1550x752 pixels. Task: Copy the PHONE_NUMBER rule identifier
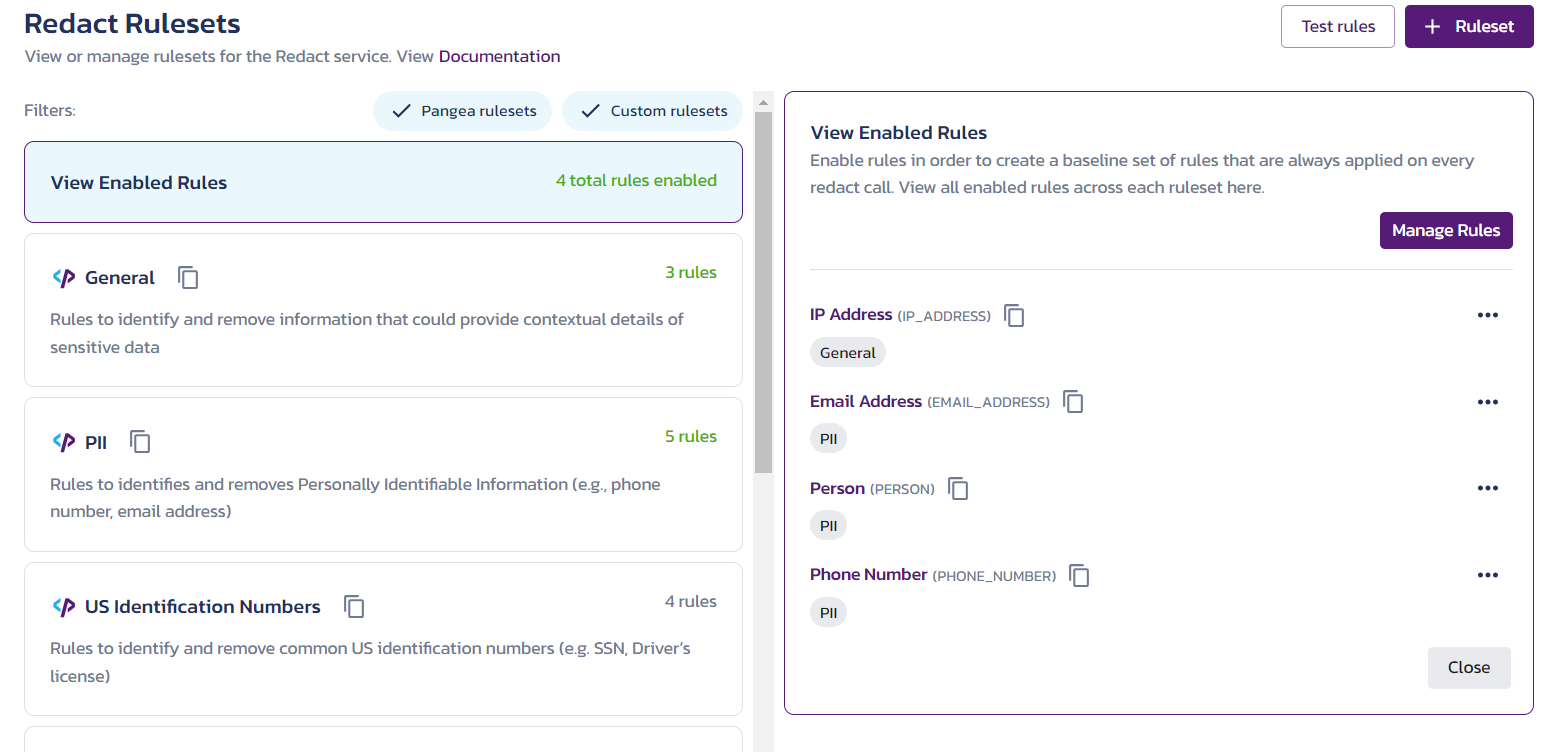(x=1079, y=575)
